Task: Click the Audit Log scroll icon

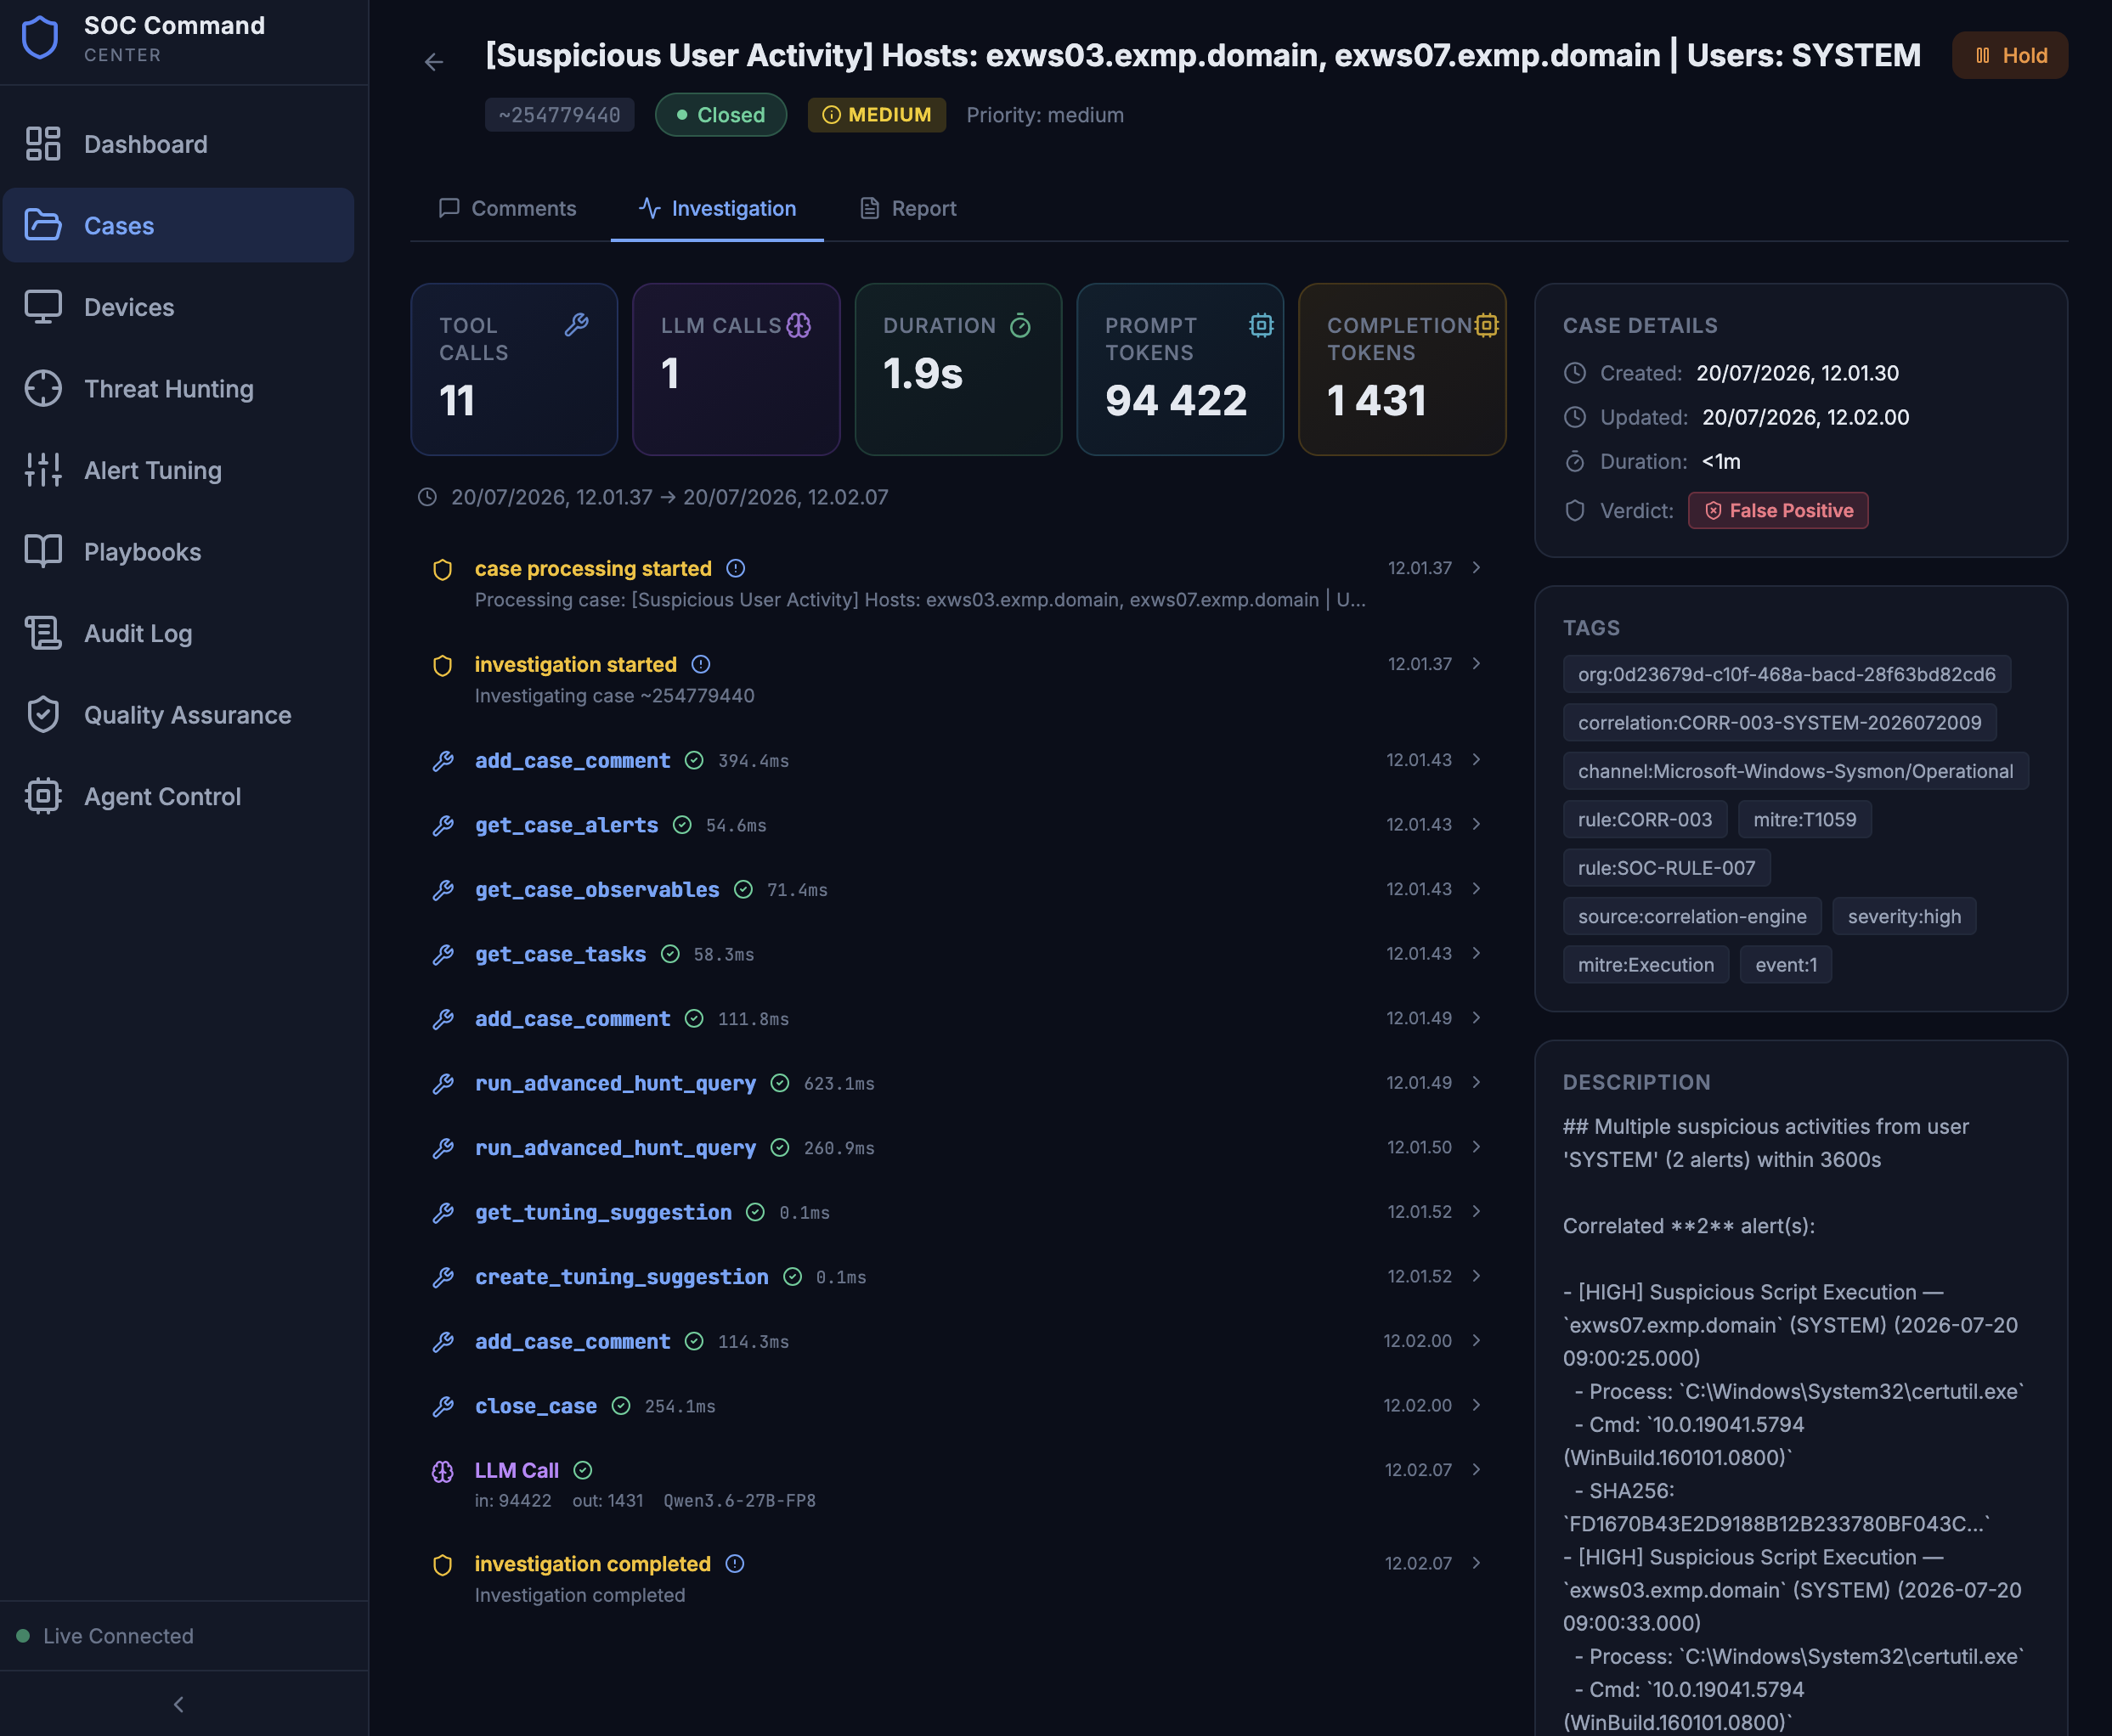Action: coord(43,633)
